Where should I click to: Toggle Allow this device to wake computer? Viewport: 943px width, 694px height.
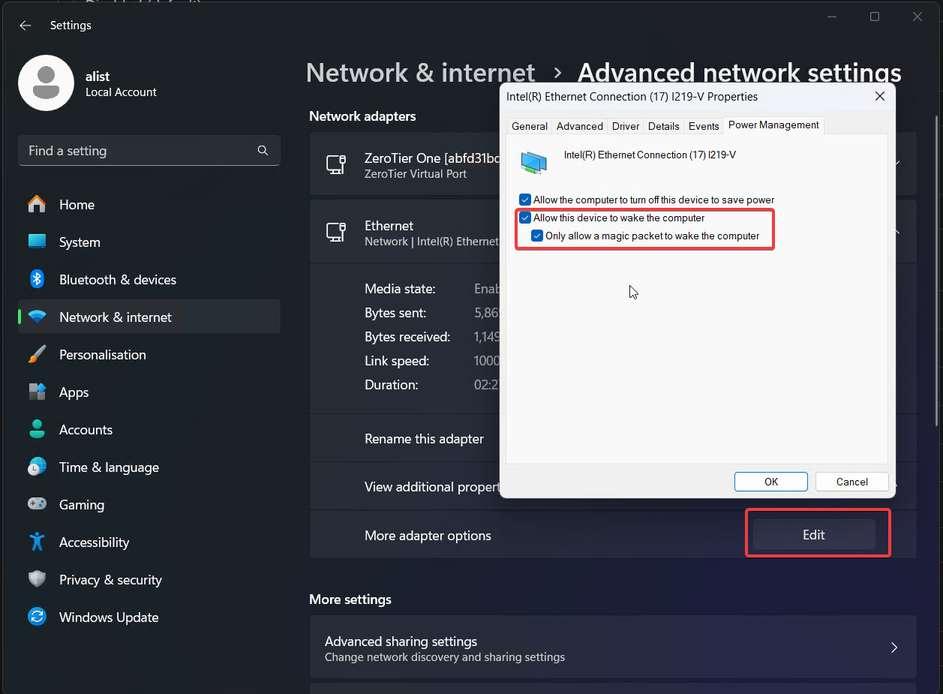[x=525, y=218]
